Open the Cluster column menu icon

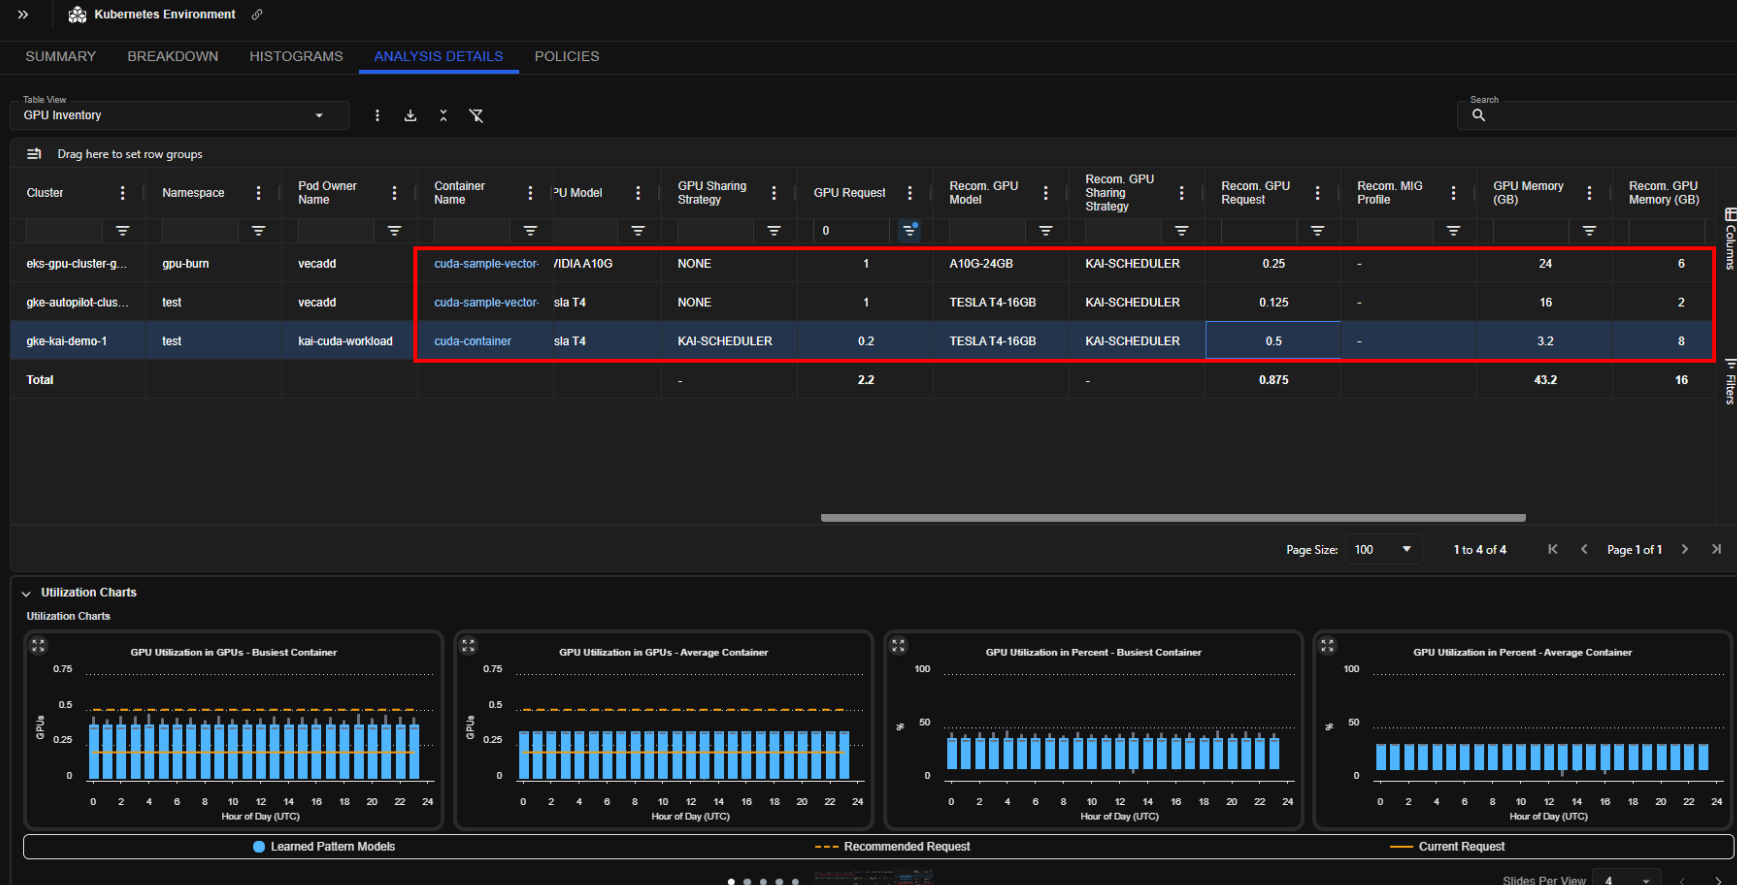coord(123,193)
